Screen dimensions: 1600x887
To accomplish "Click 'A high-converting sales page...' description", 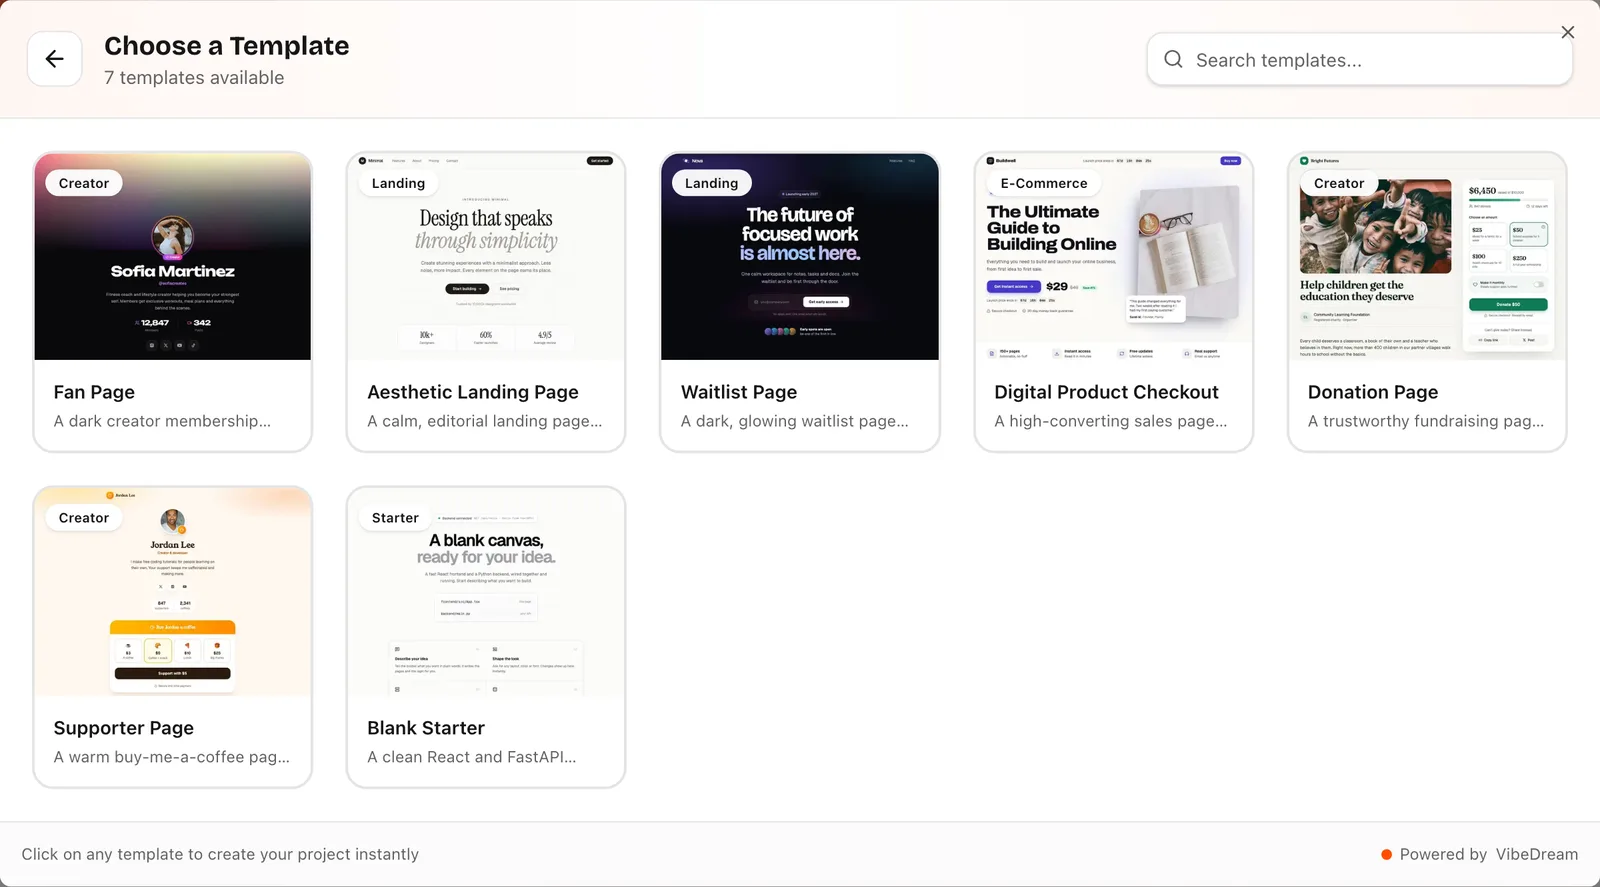I will click(x=1111, y=421).
